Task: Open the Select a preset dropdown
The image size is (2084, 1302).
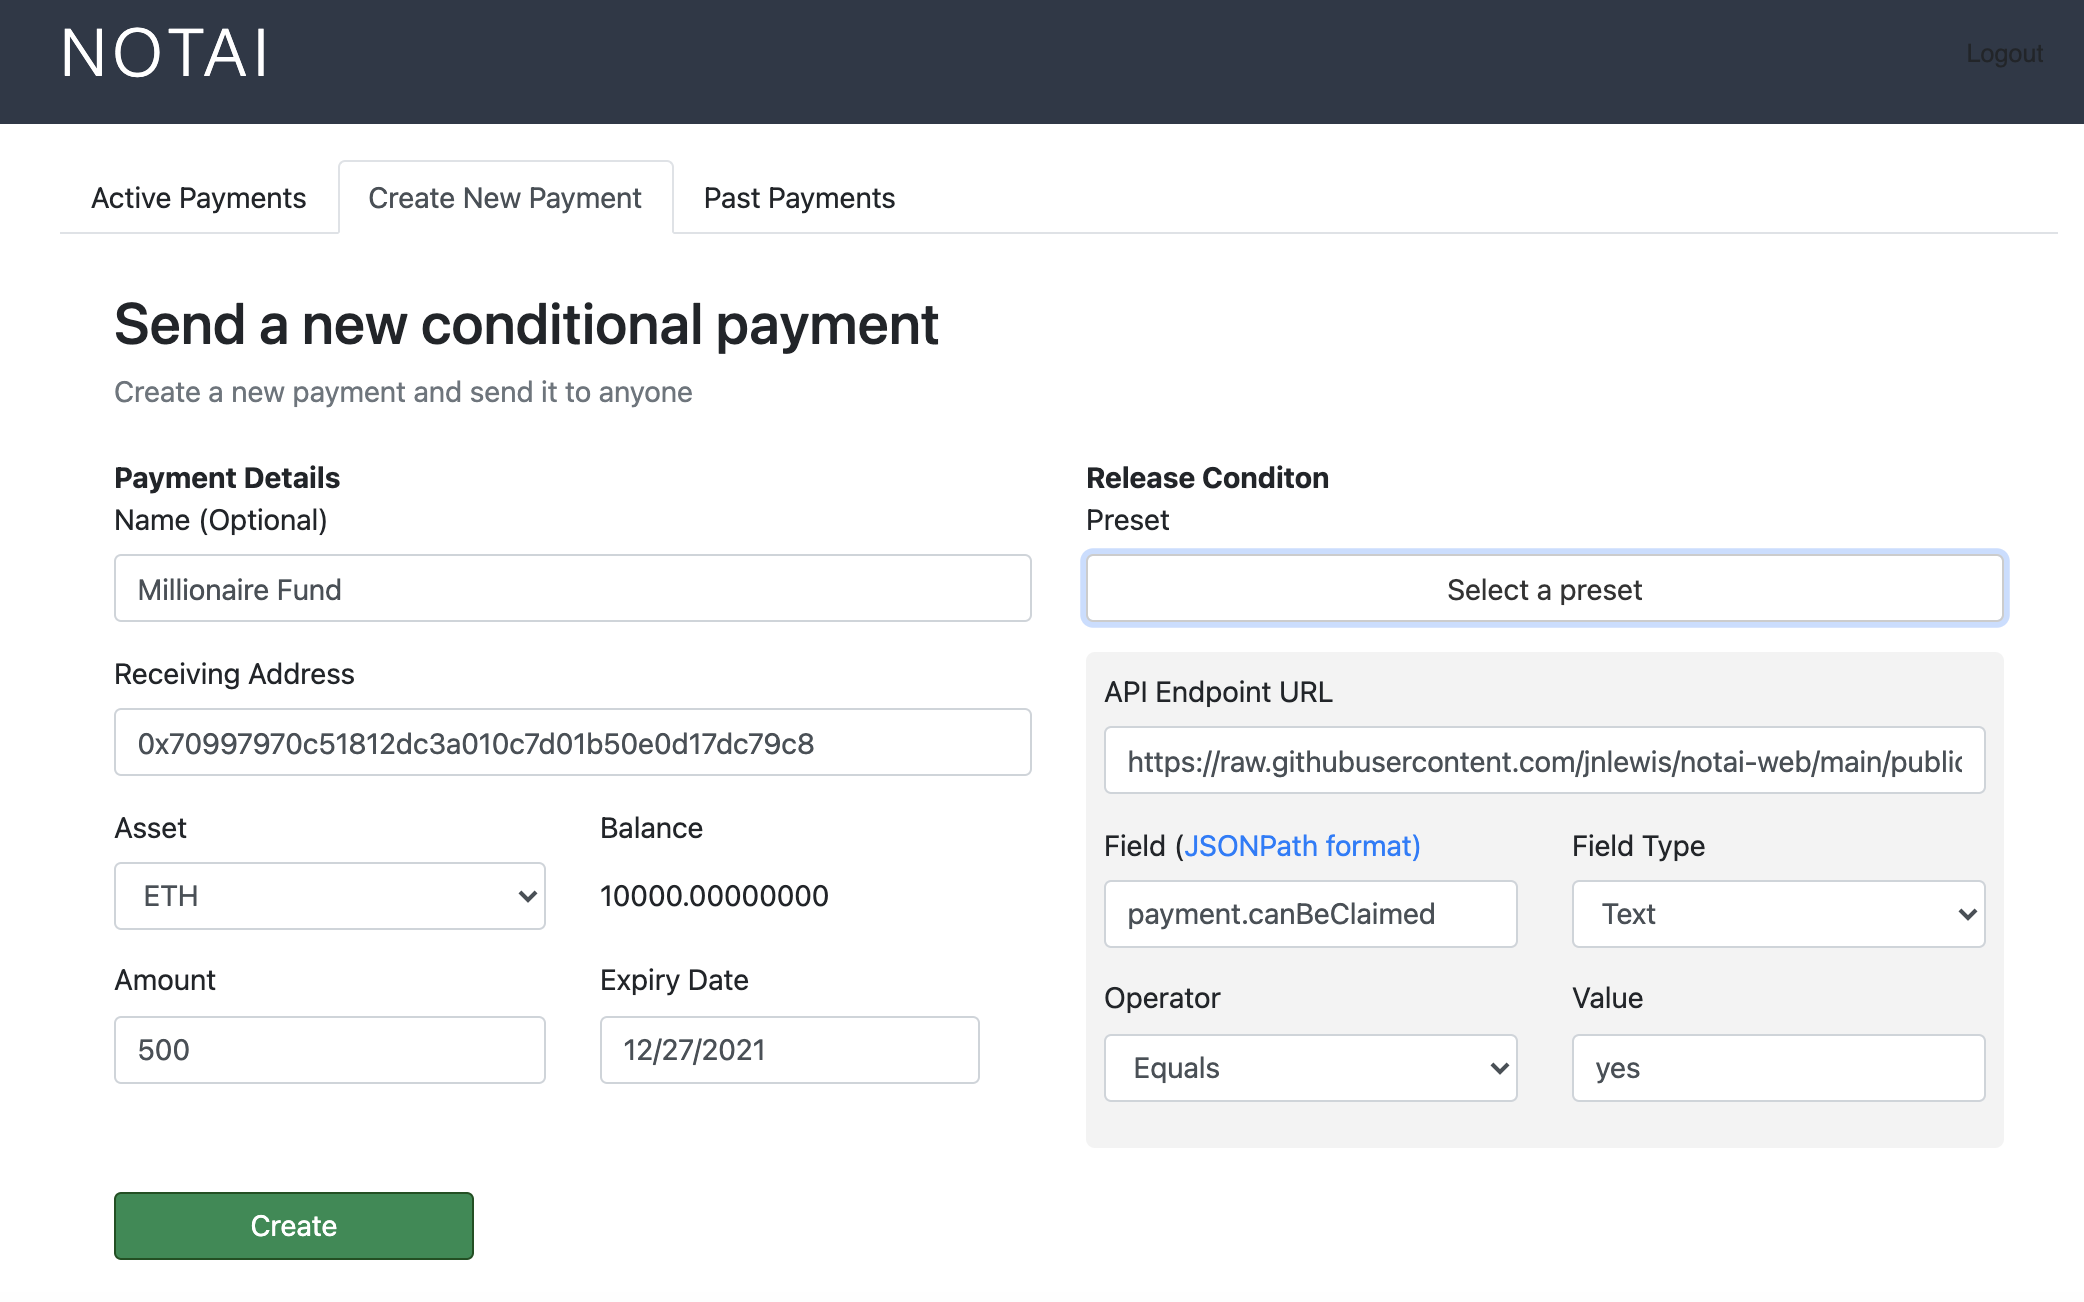Action: click(x=1544, y=589)
